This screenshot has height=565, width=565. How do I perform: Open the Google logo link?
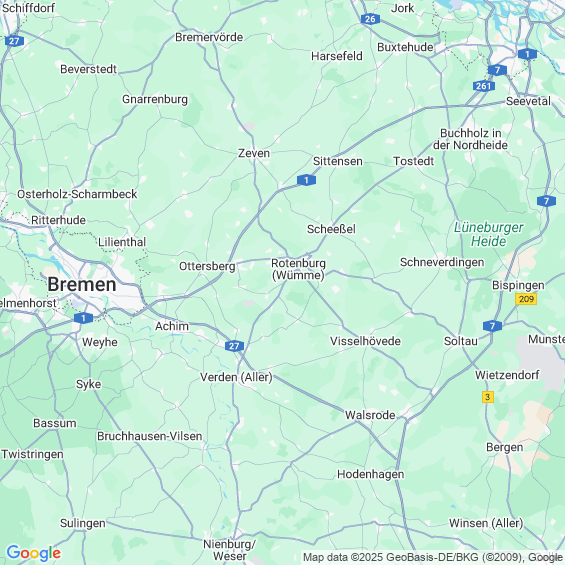(x=34, y=552)
